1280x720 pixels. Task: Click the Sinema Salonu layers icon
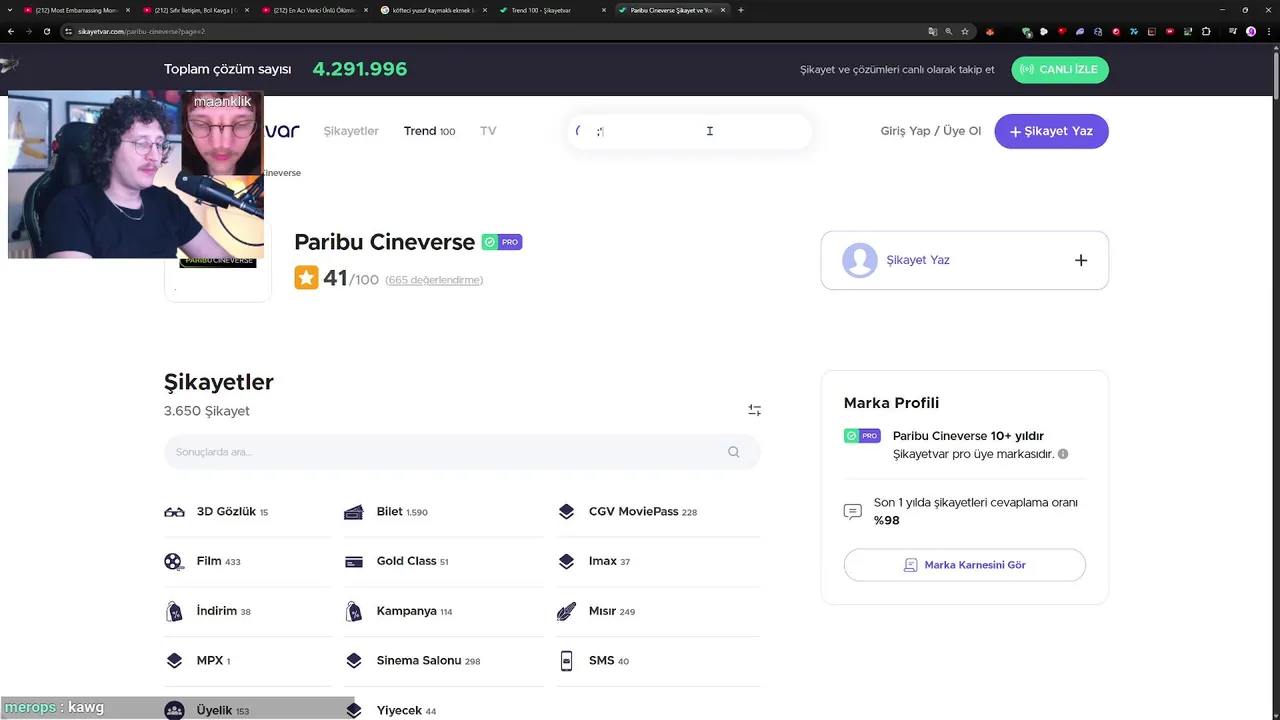353,661
